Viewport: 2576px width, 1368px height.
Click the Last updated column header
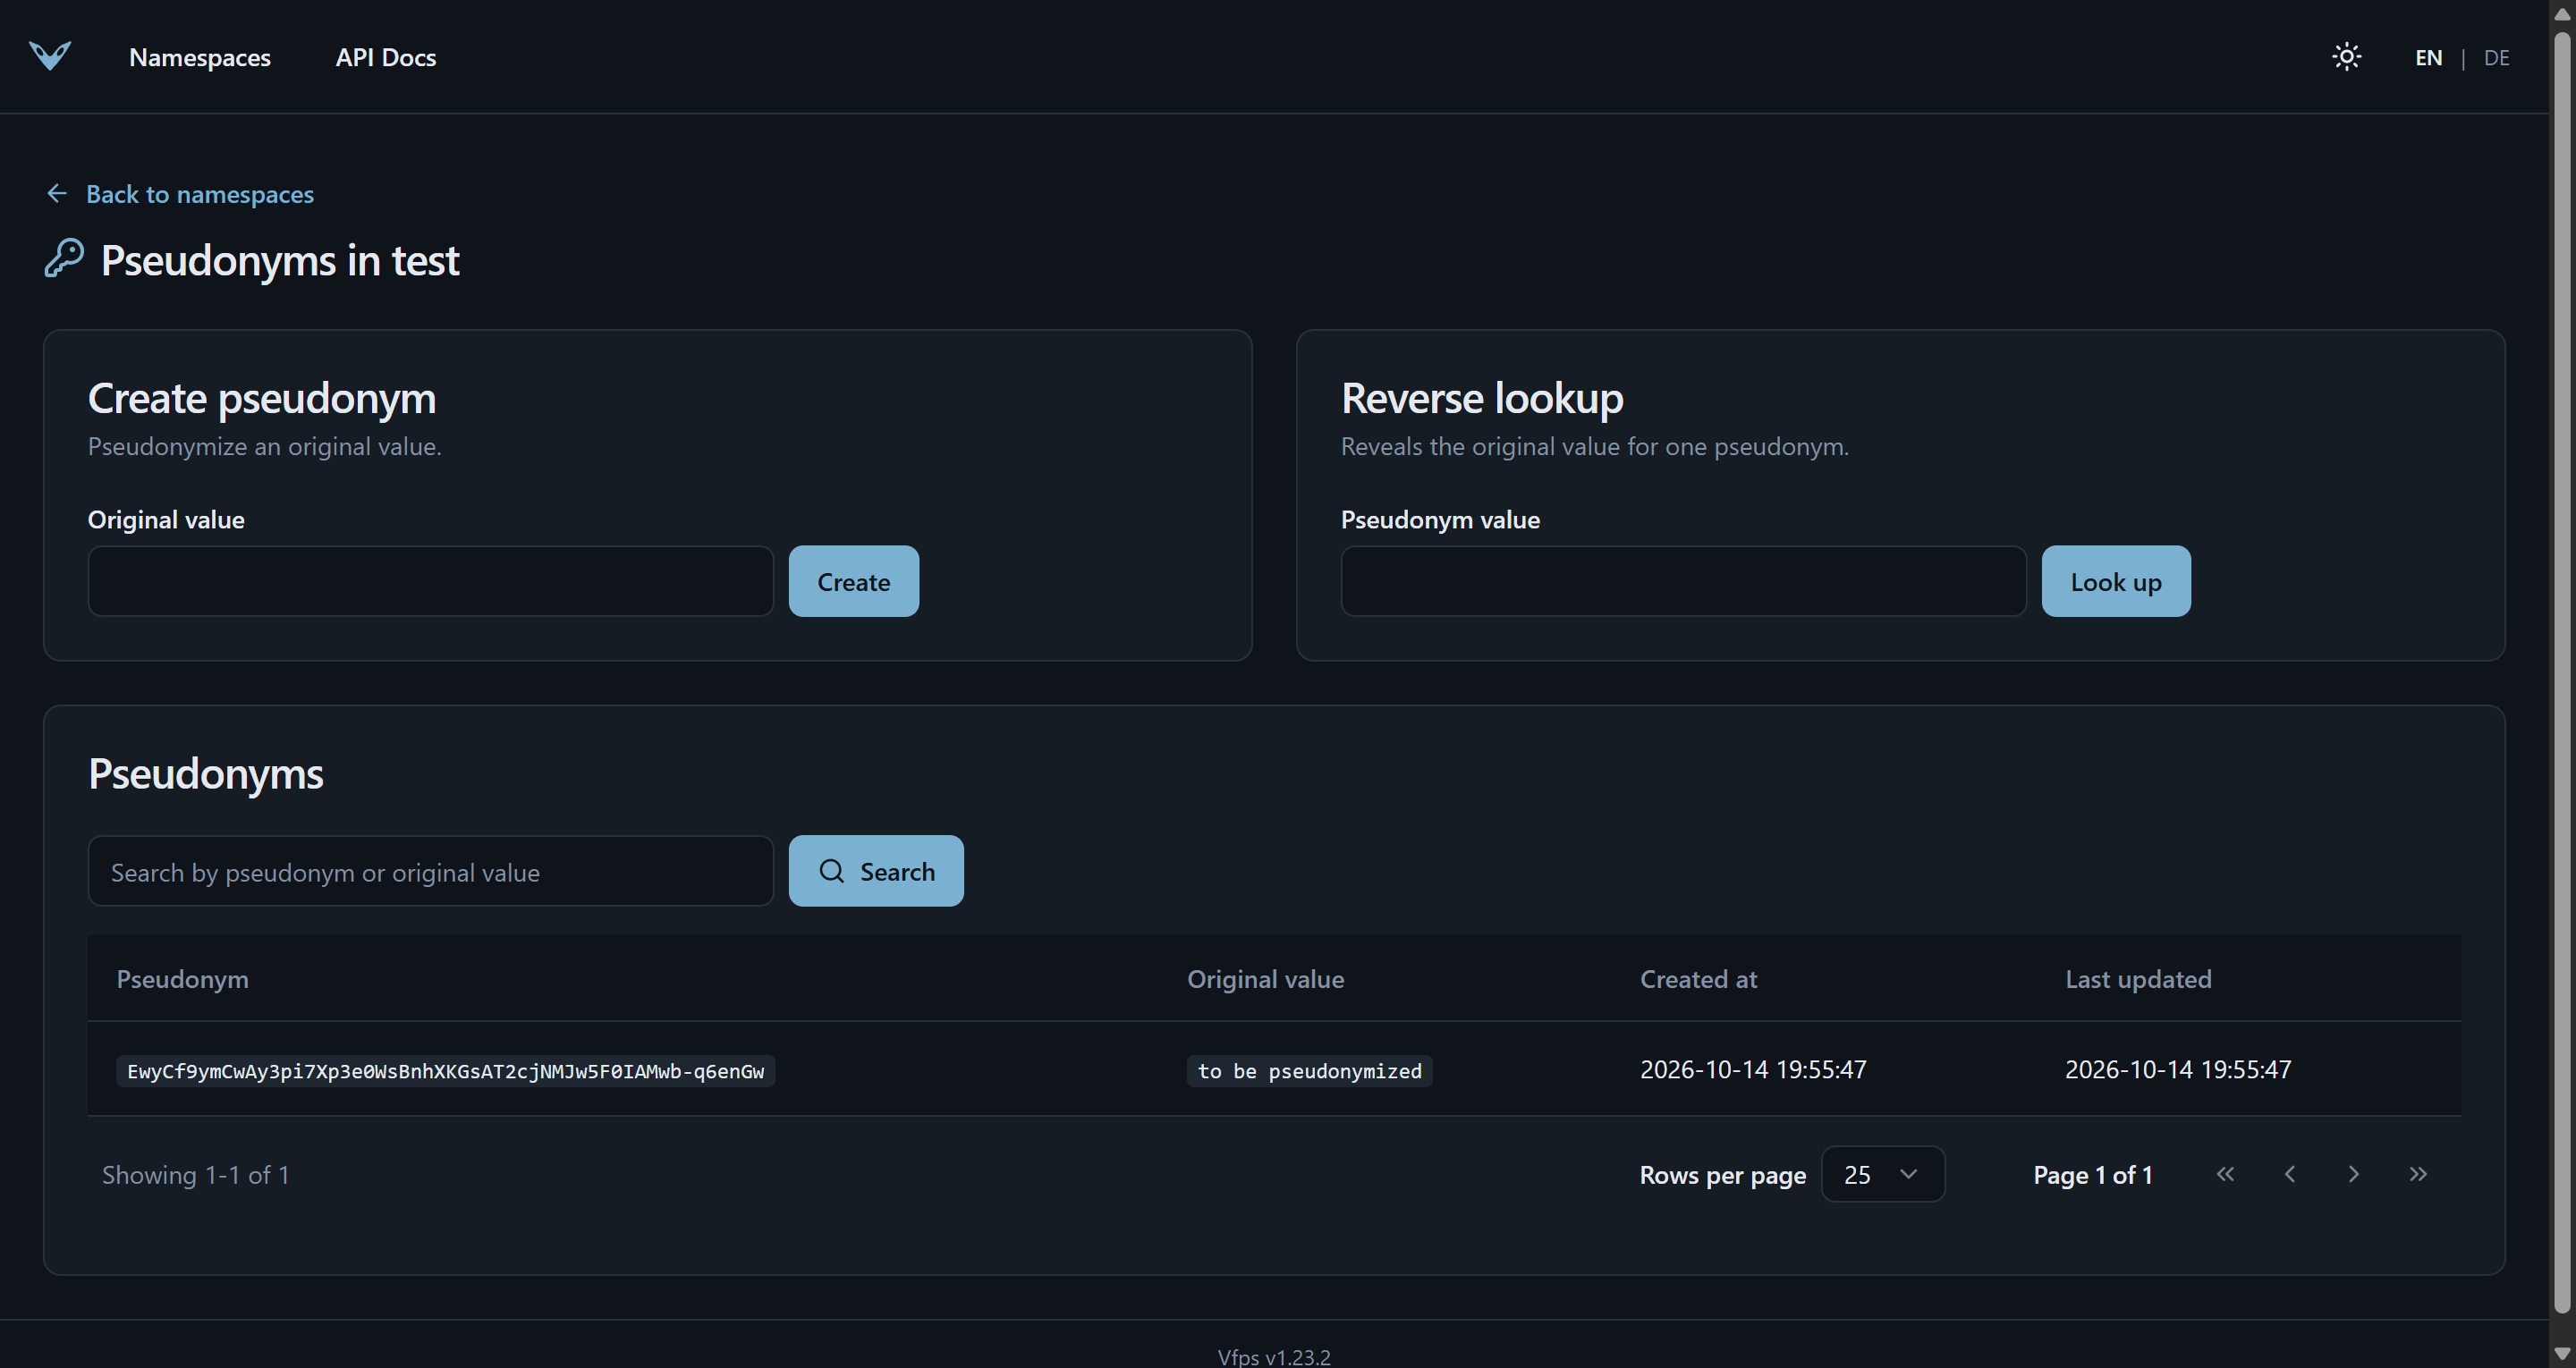2138,979
